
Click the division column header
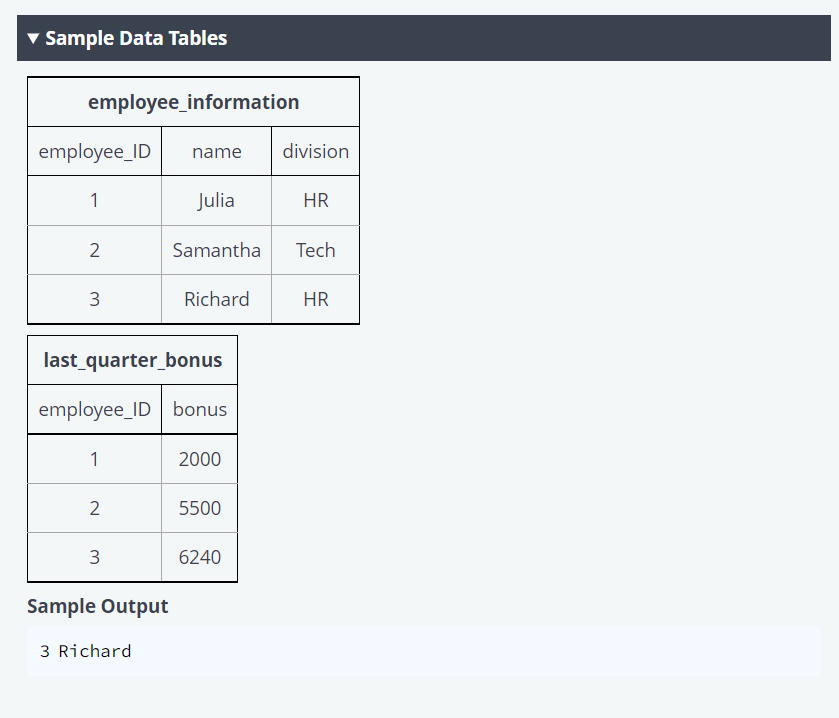(316, 151)
